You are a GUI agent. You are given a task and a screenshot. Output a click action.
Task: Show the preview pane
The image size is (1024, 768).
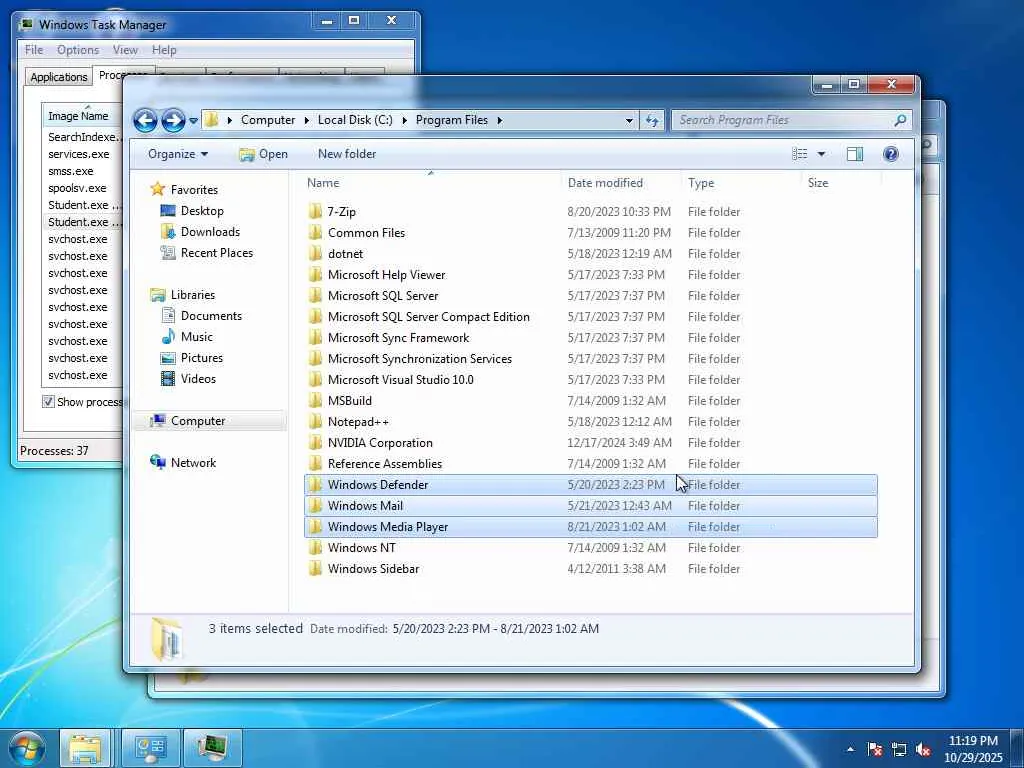(854, 154)
